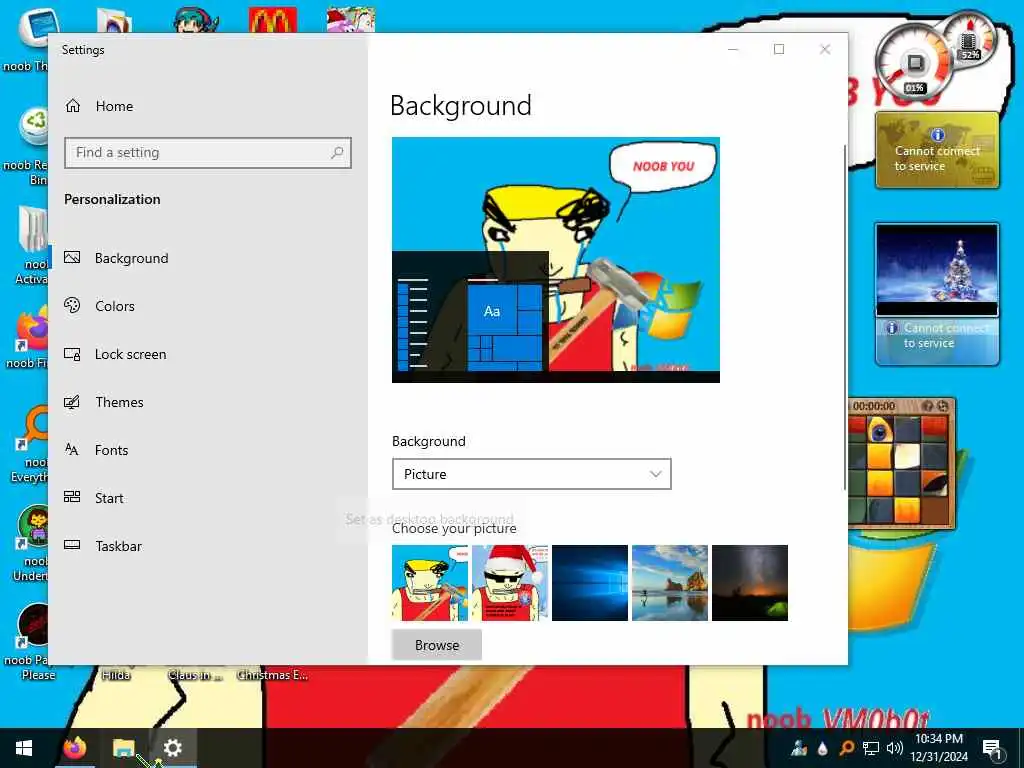The image size is (1024, 768).
Task: Select the Hilda desktop icon label
Action: tap(116, 675)
